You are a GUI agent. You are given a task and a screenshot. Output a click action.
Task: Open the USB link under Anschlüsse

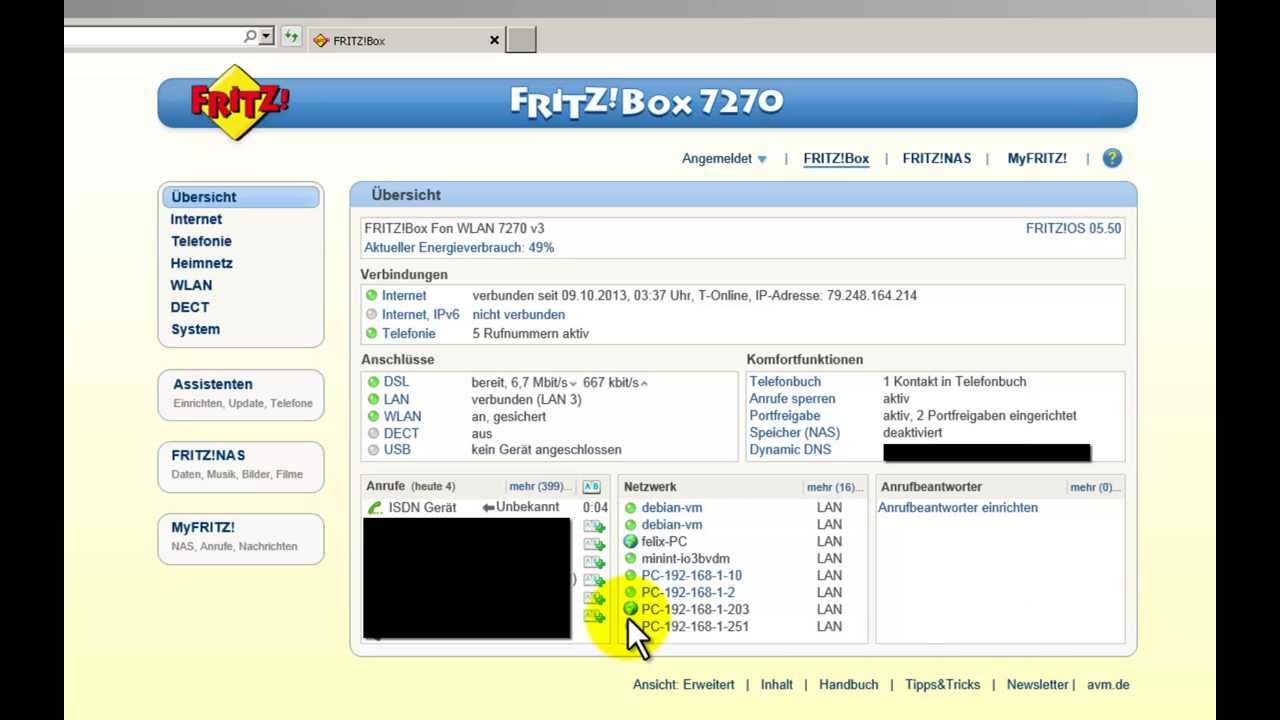pyautogui.click(x=397, y=450)
